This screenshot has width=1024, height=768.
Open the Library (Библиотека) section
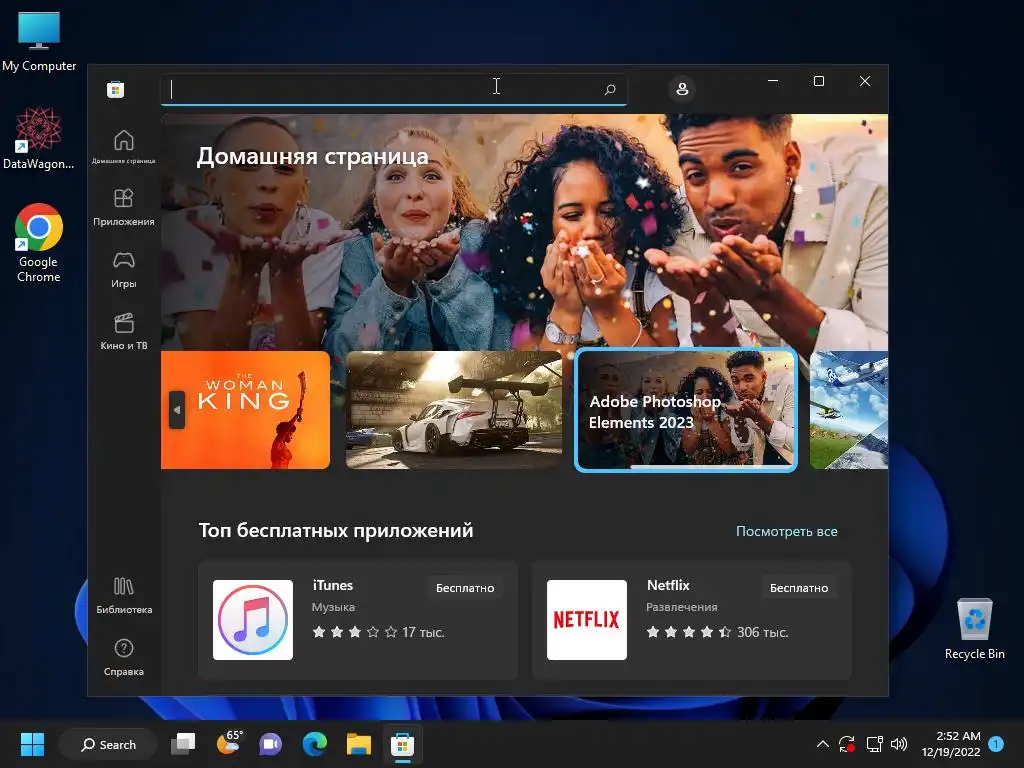(123, 595)
